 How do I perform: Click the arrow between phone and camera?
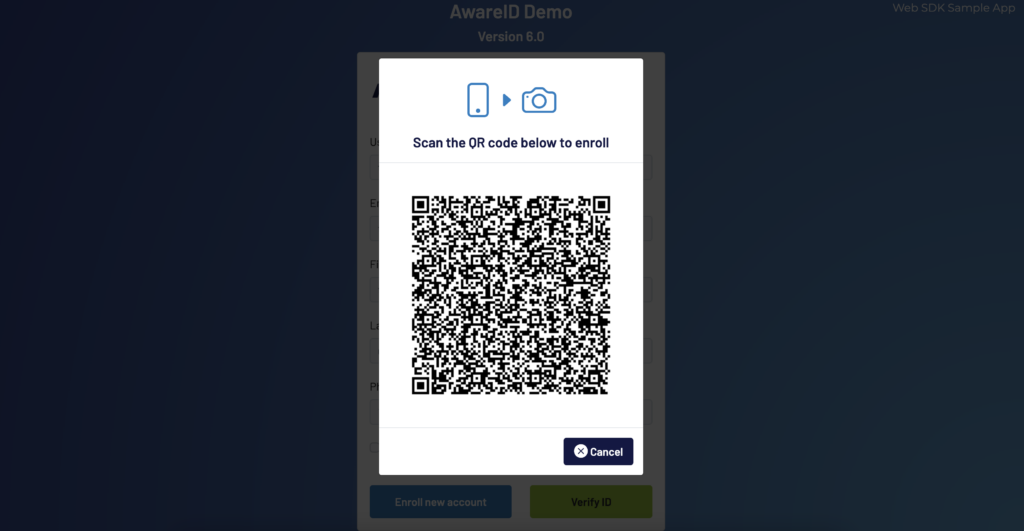pos(506,100)
